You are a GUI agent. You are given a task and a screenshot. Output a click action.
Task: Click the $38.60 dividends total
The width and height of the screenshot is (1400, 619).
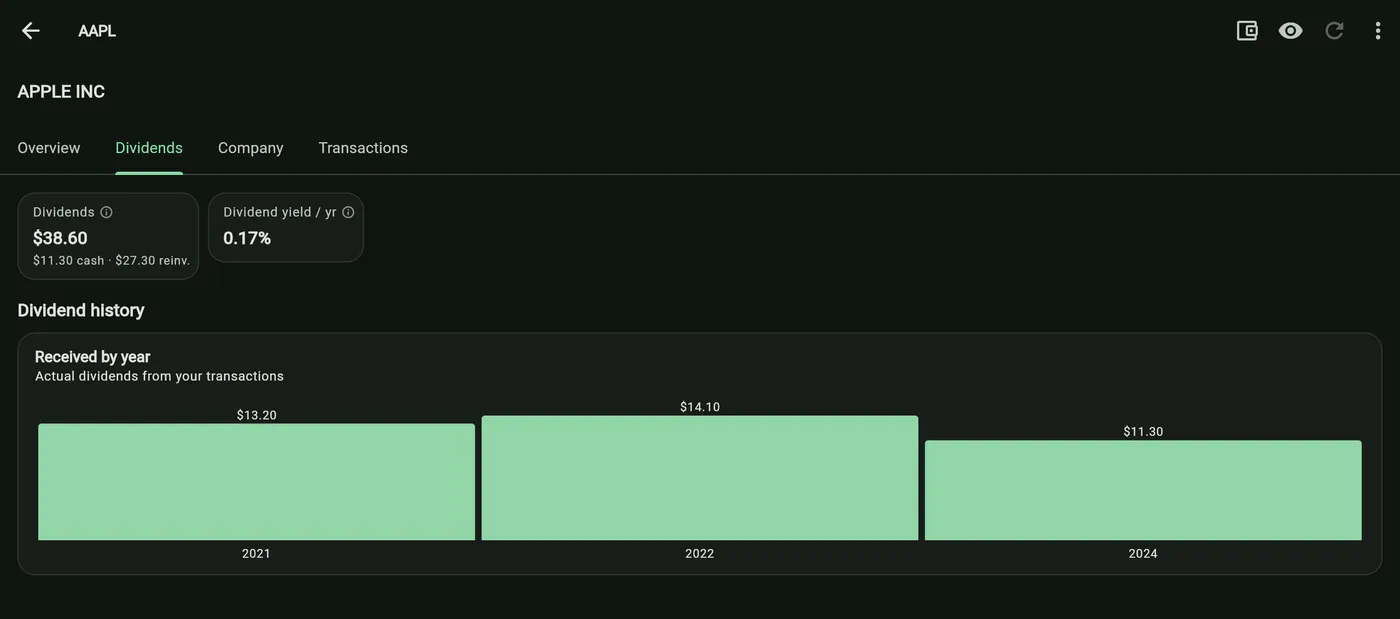tap(60, 238)
